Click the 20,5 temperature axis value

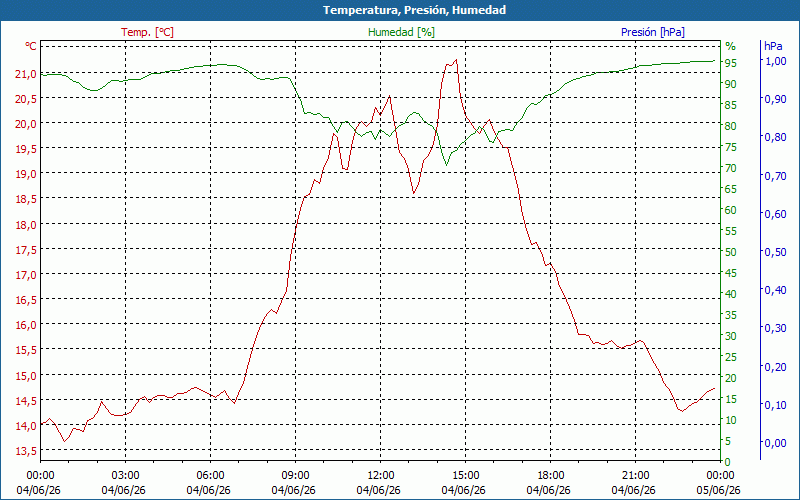tap(26, 99)
